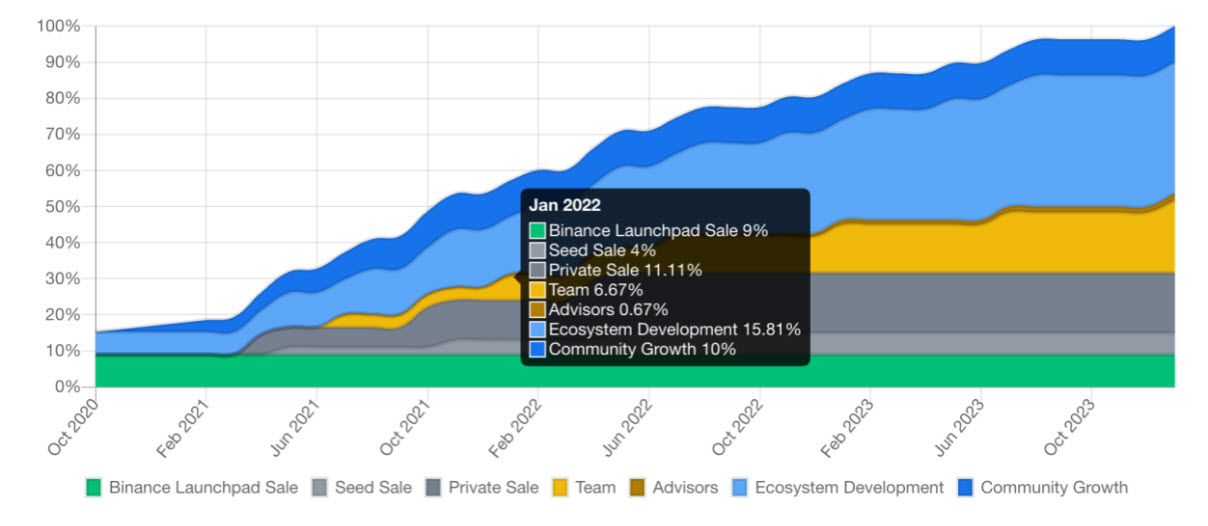This screenshot has width=1208, height=526.
Task: Hide Ecosystem Development series via legend label
Action: 849,488
